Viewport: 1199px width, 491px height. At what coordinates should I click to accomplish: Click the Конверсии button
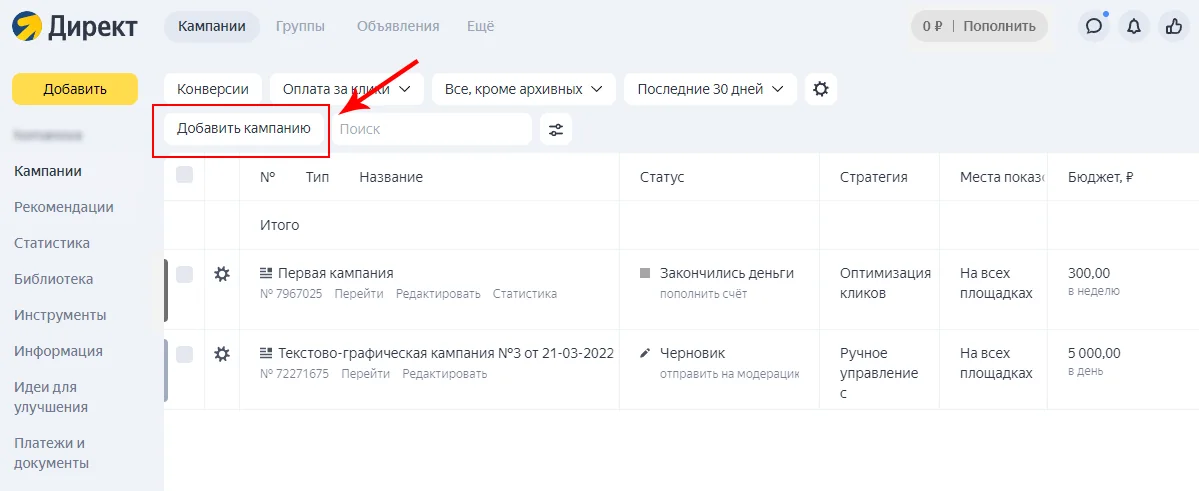point(213,89)
